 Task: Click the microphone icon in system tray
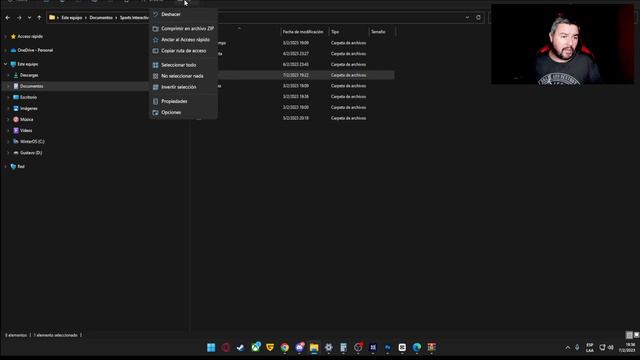pyautogui.click(x=577, y=348)
